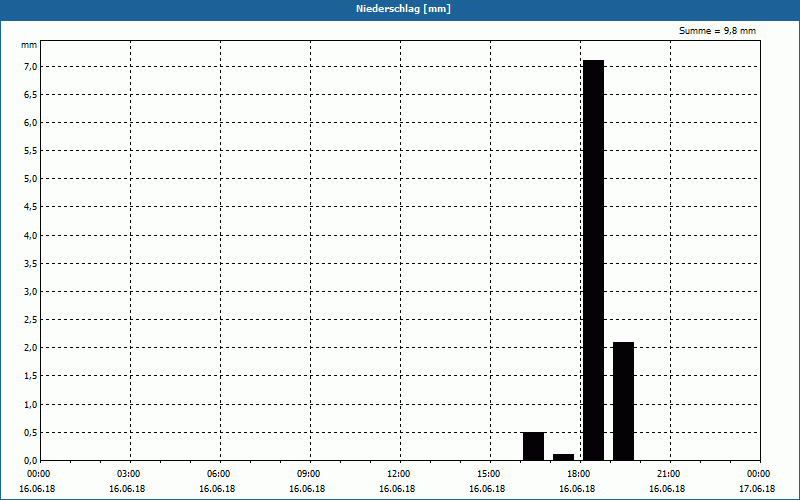Click the 2,5 y-axis value

coord(30,319)
